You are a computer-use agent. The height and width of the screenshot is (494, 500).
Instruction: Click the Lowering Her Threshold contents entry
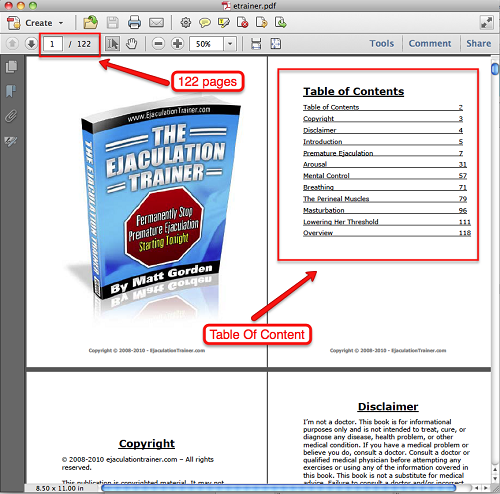tap(387, 222)
